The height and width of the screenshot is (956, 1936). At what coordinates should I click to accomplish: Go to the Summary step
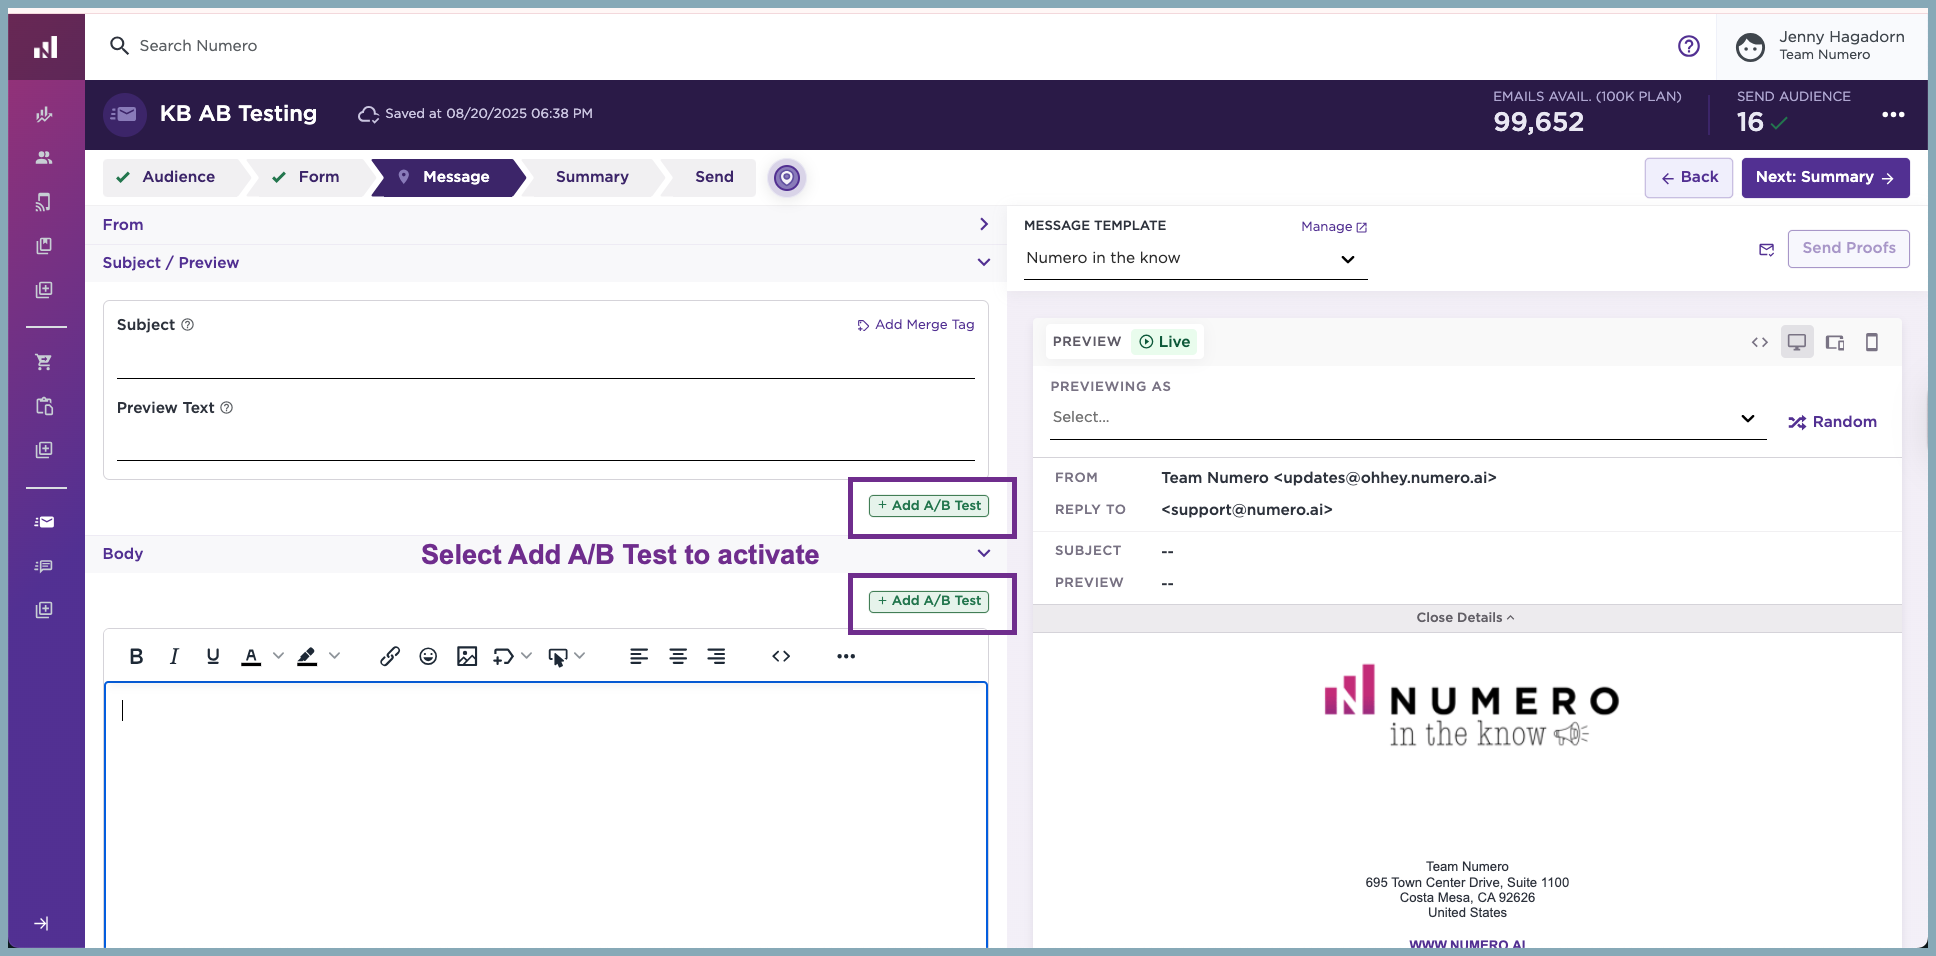(x=590, y=177)
